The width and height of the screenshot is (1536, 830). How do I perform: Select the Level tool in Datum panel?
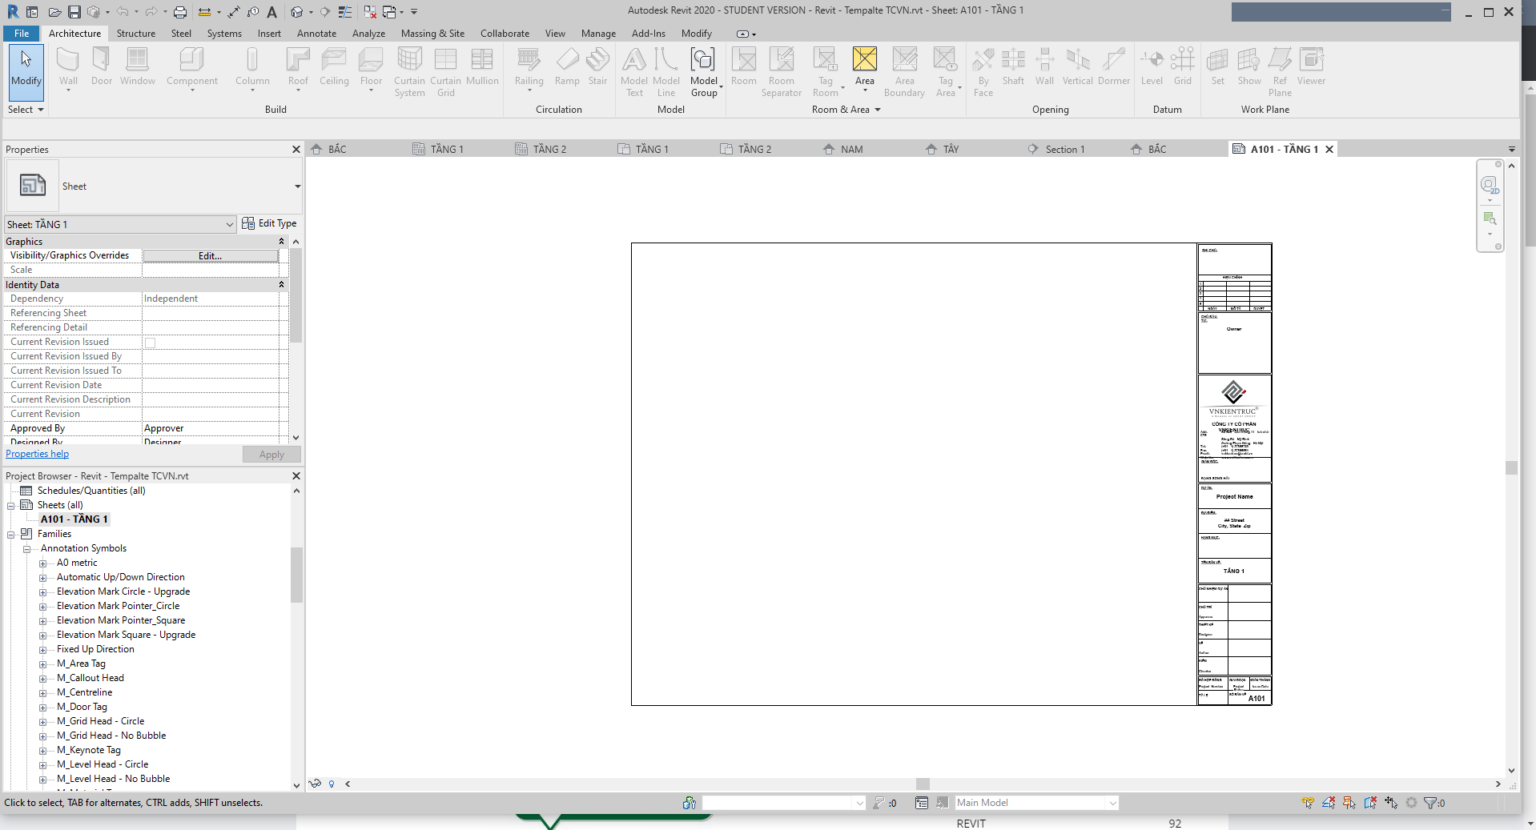coord(1151,67)
